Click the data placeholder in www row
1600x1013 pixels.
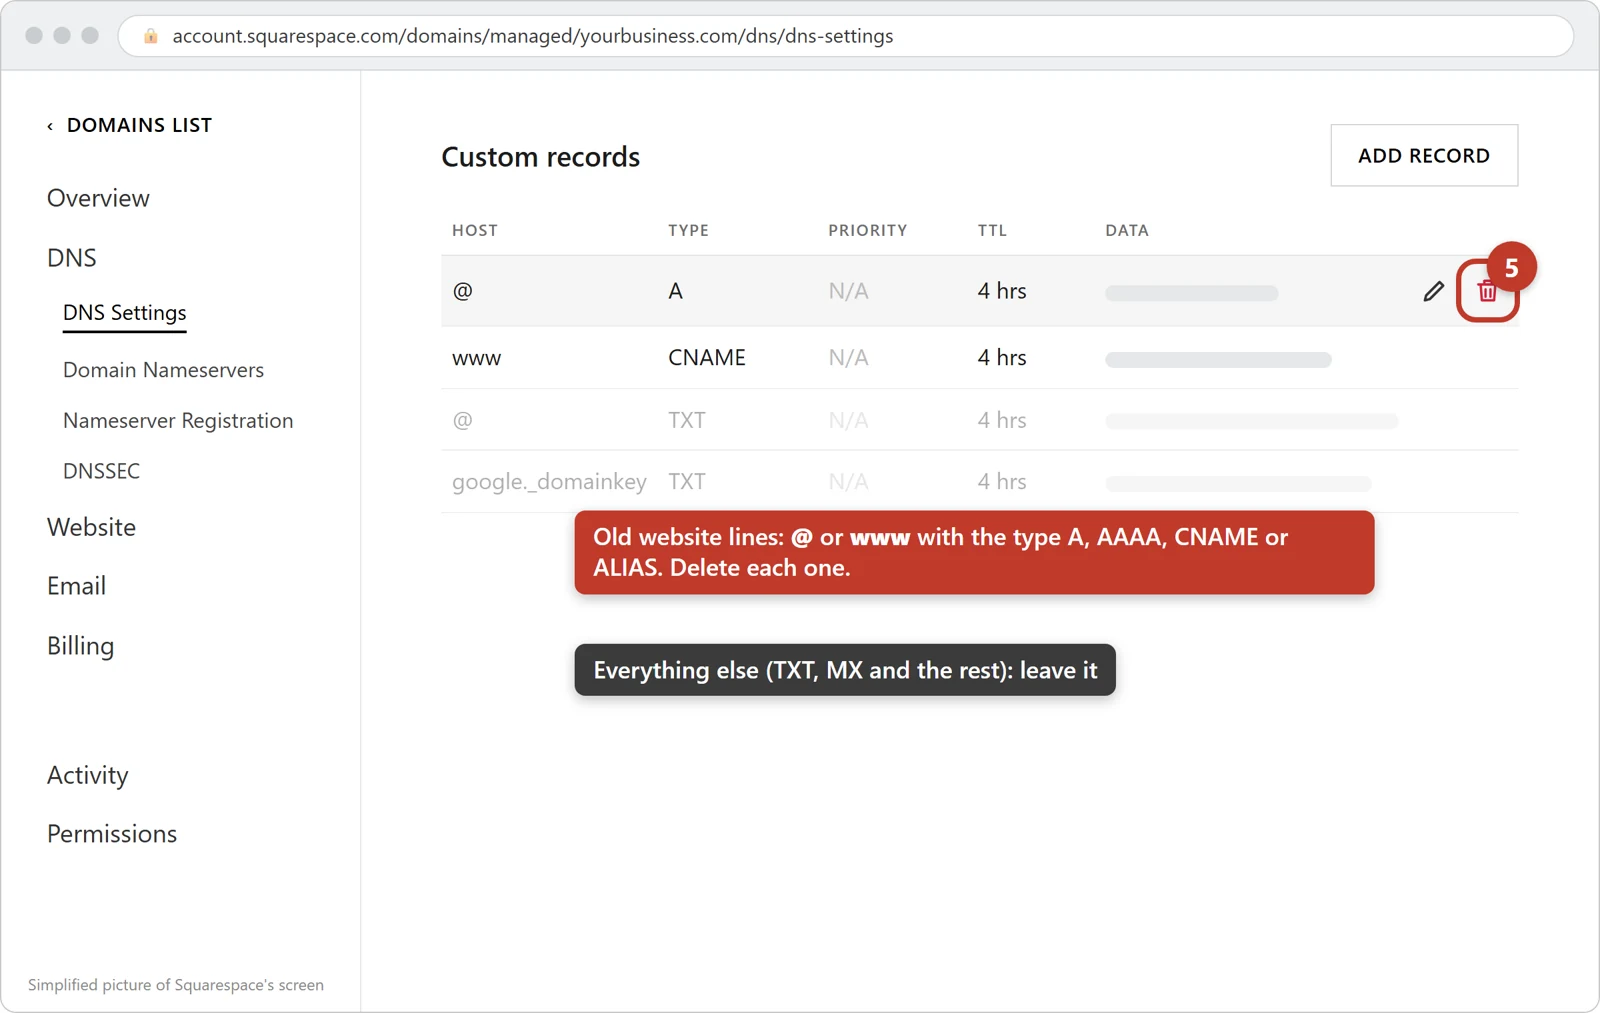click(1218, 360)
